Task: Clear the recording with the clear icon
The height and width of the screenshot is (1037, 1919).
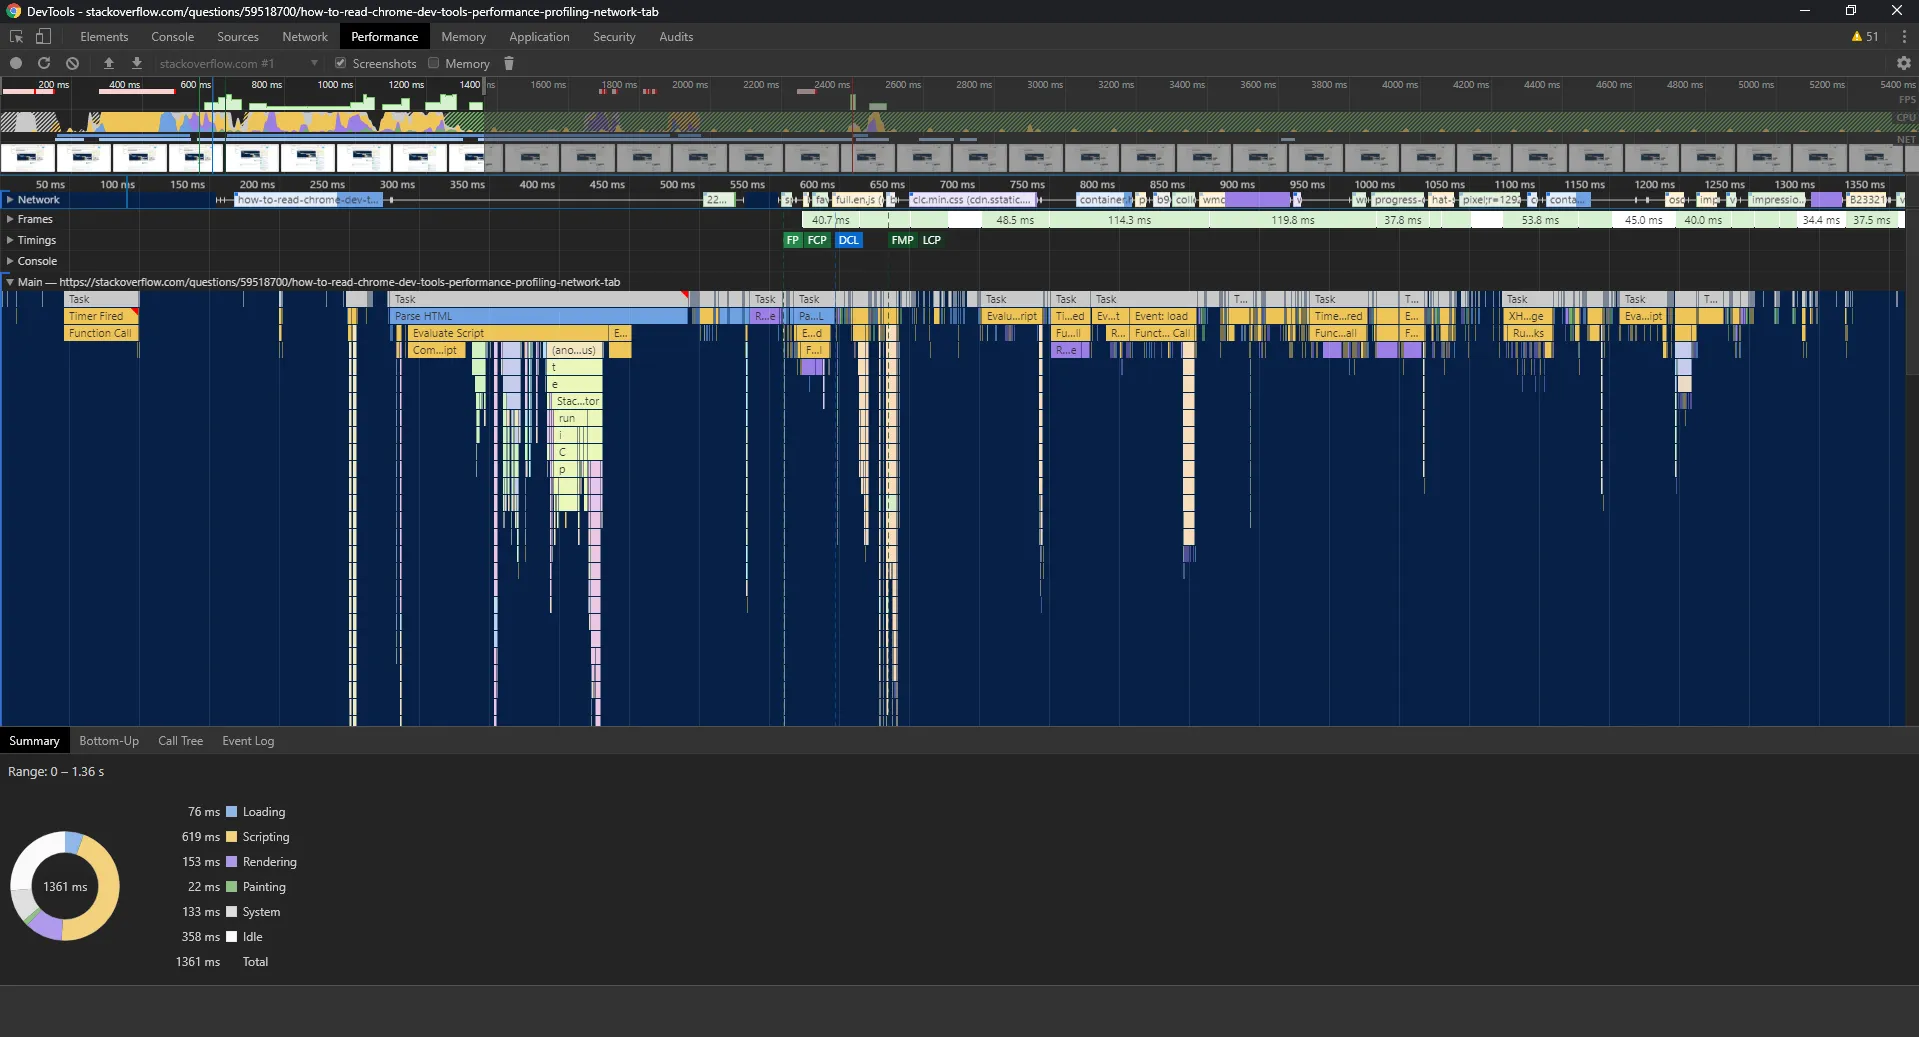Action: pyautogui.click(x=72, y=63)
